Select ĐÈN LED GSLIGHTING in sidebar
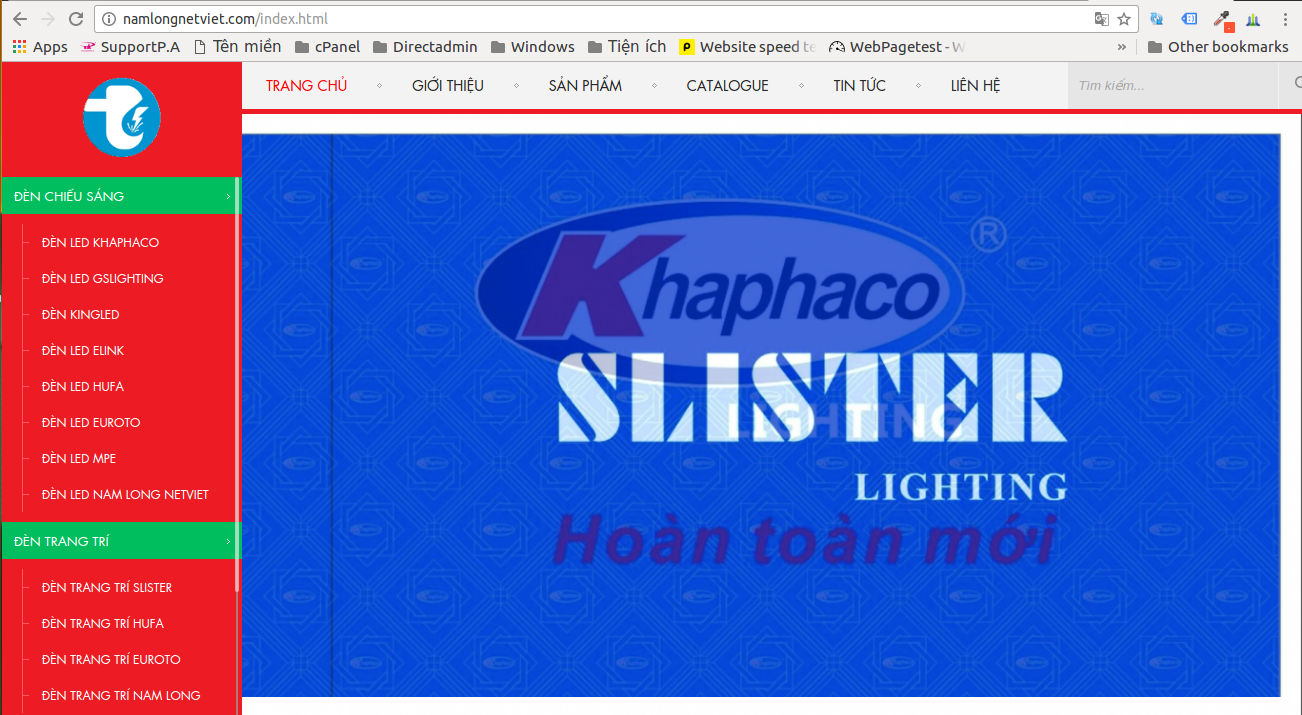This screenshot has height=715, width=1302. pyautogui.click(x=103, y=279)
